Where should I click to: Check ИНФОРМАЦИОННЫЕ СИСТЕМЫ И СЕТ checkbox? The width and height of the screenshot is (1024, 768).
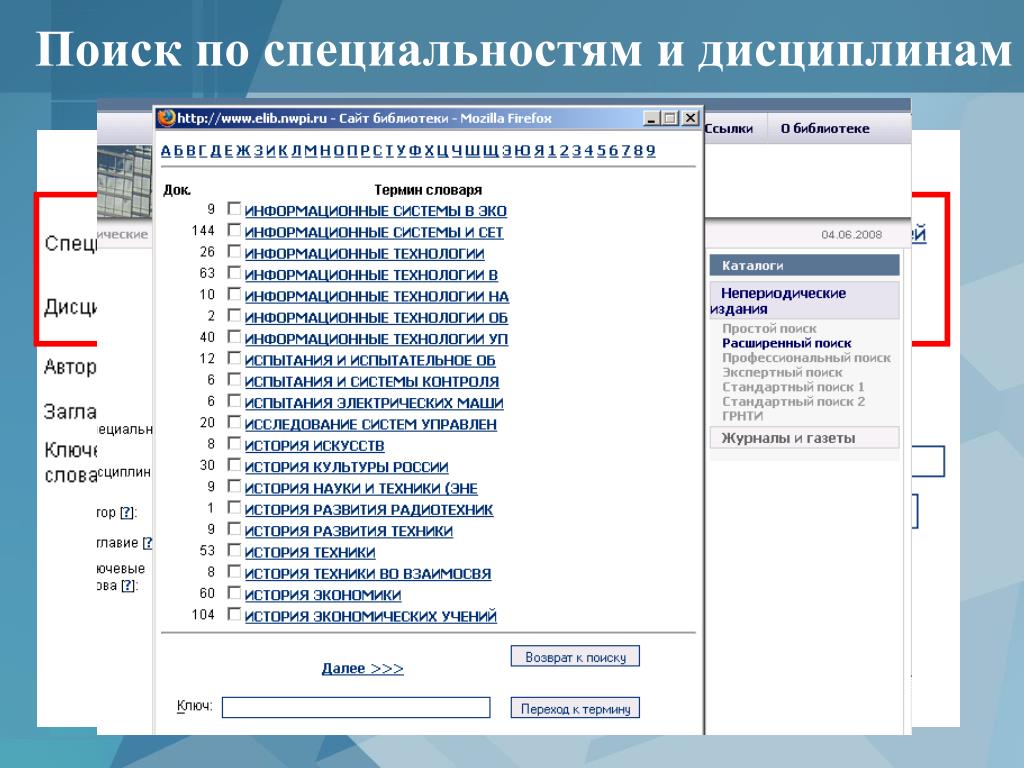tap(234, 230)
